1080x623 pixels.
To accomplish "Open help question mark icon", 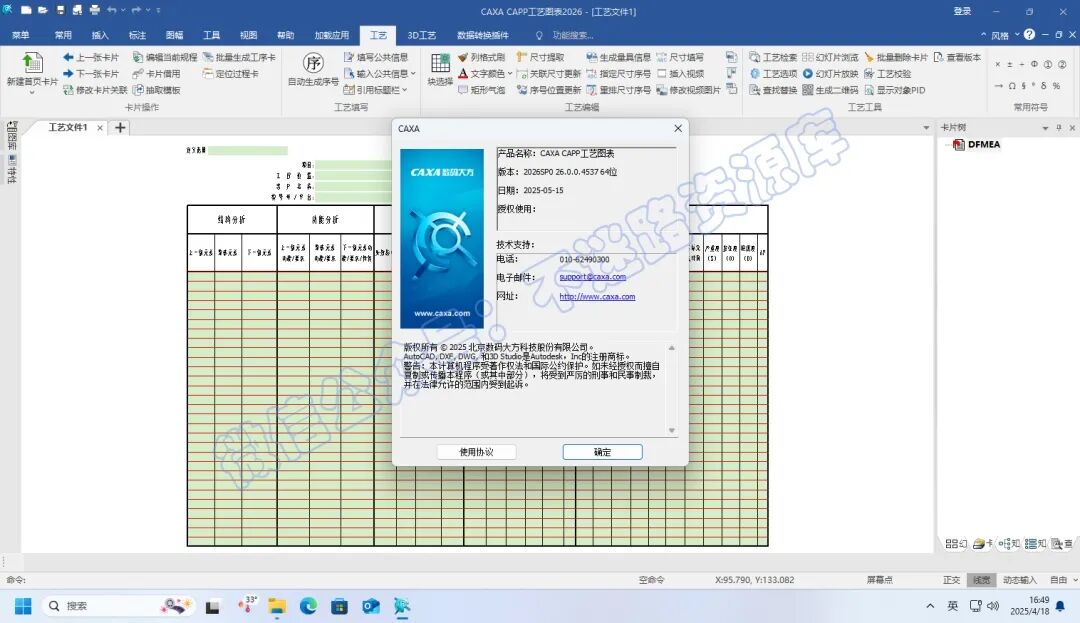I will [x=1029, y=34].
